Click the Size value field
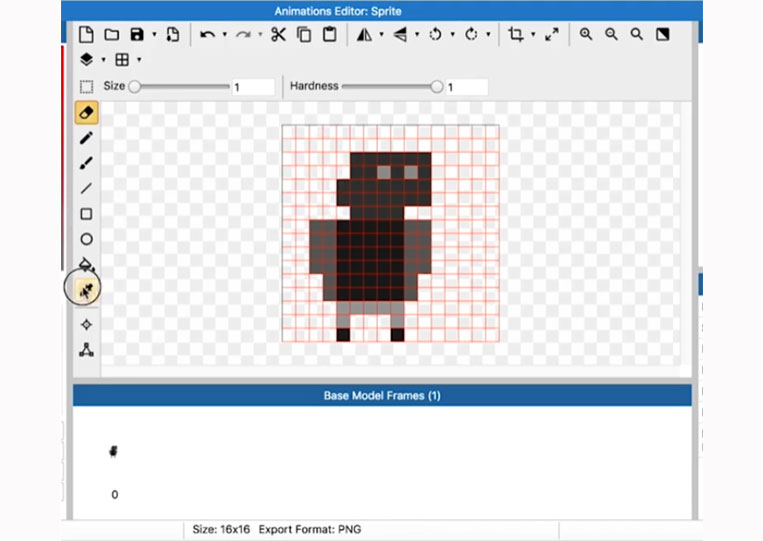The width and height of the screenshot is (763, 541). [x=253, y=87]
